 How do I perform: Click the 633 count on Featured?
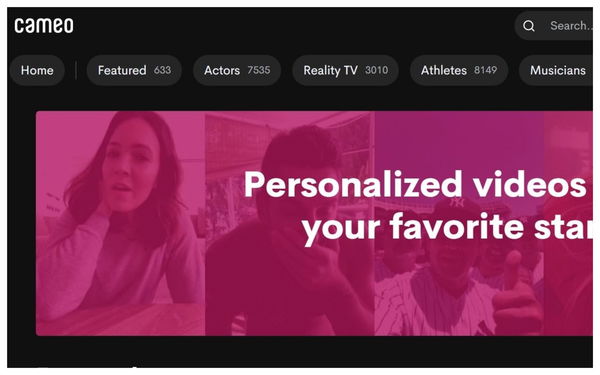coord(163,70)
